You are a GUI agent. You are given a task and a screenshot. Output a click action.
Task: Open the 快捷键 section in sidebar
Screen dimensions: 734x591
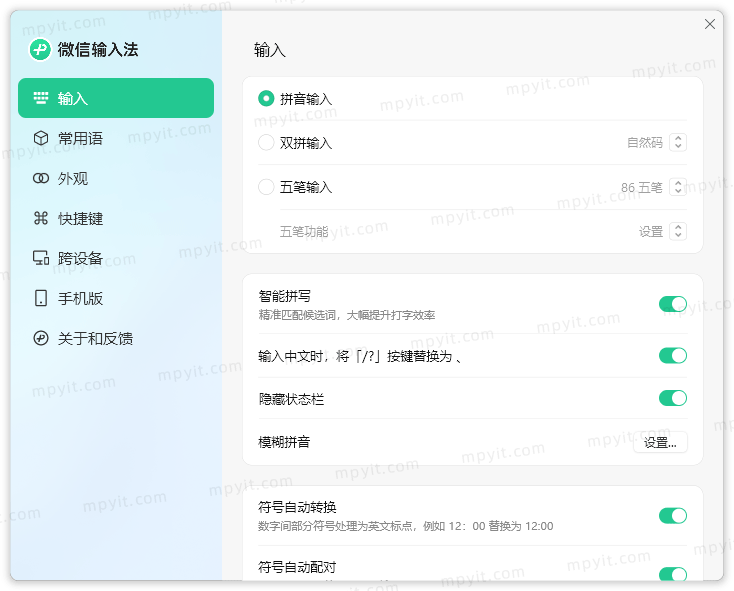[116, 218]
